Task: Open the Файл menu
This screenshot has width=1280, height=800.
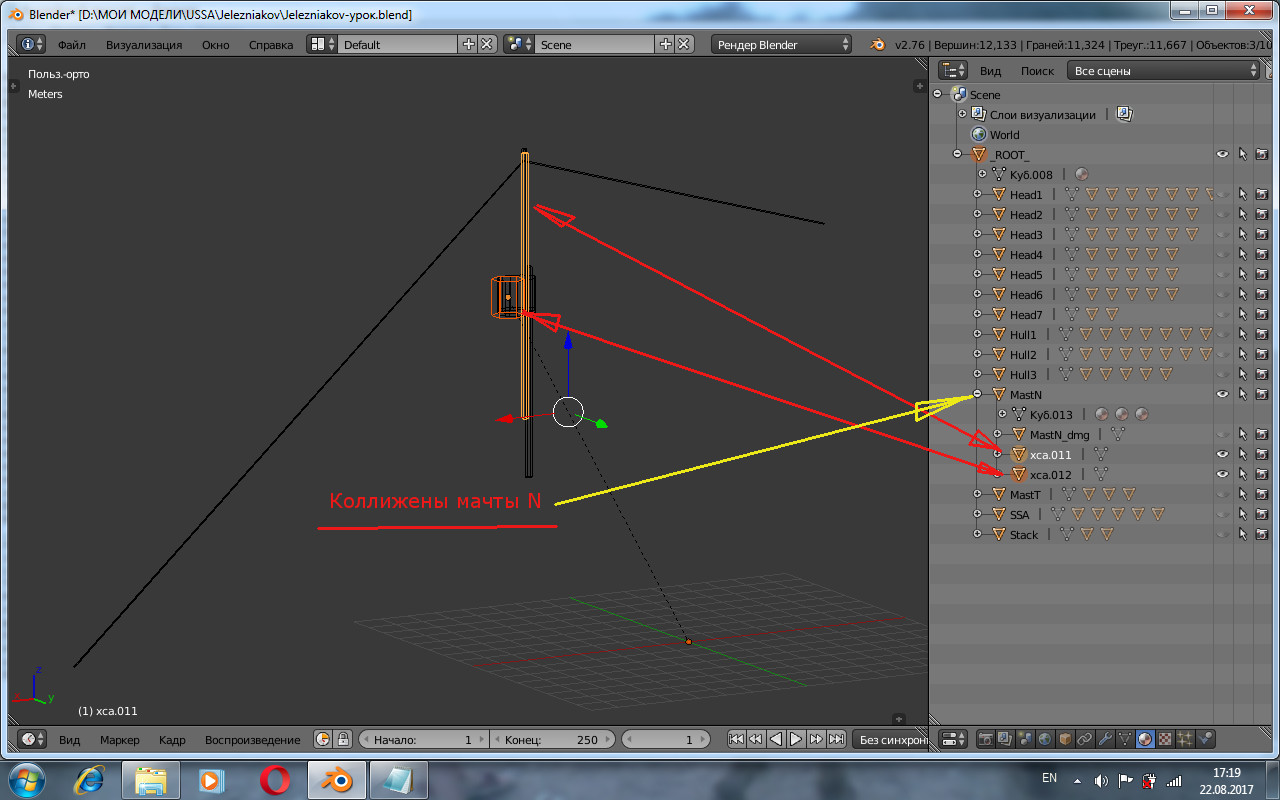Action: click(x=71, y=45)
